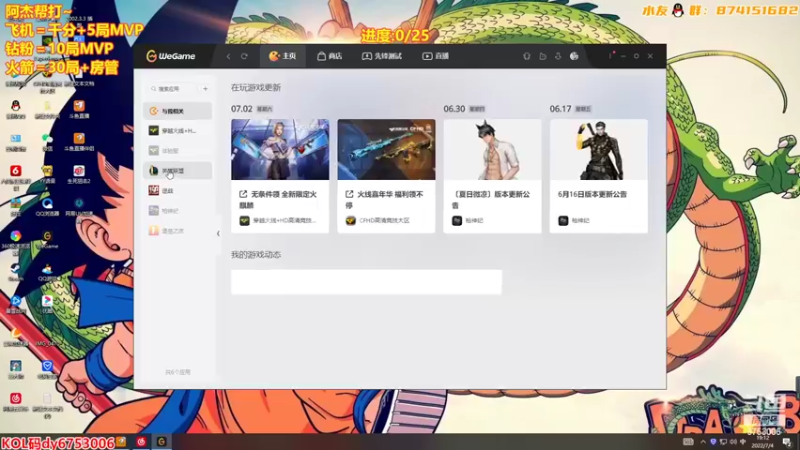This screenshot has height=450, width=800.
Task: Click the 在玩游戏更新 heading
Action: 256,88
